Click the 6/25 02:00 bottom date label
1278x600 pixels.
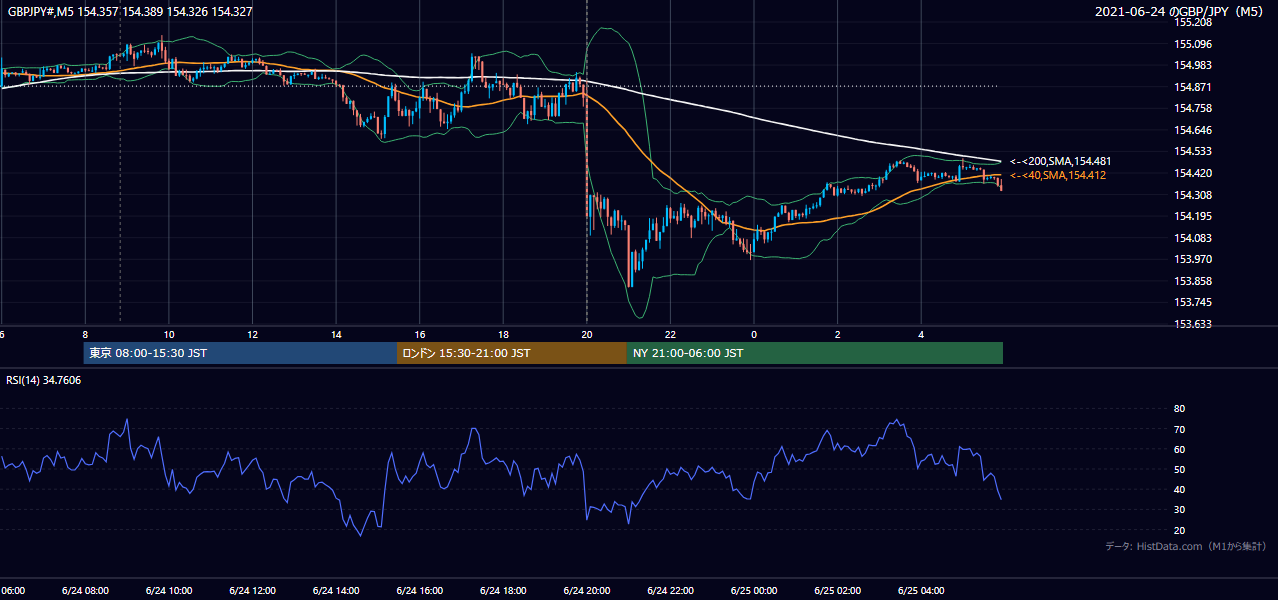click(x=836, y=591)
